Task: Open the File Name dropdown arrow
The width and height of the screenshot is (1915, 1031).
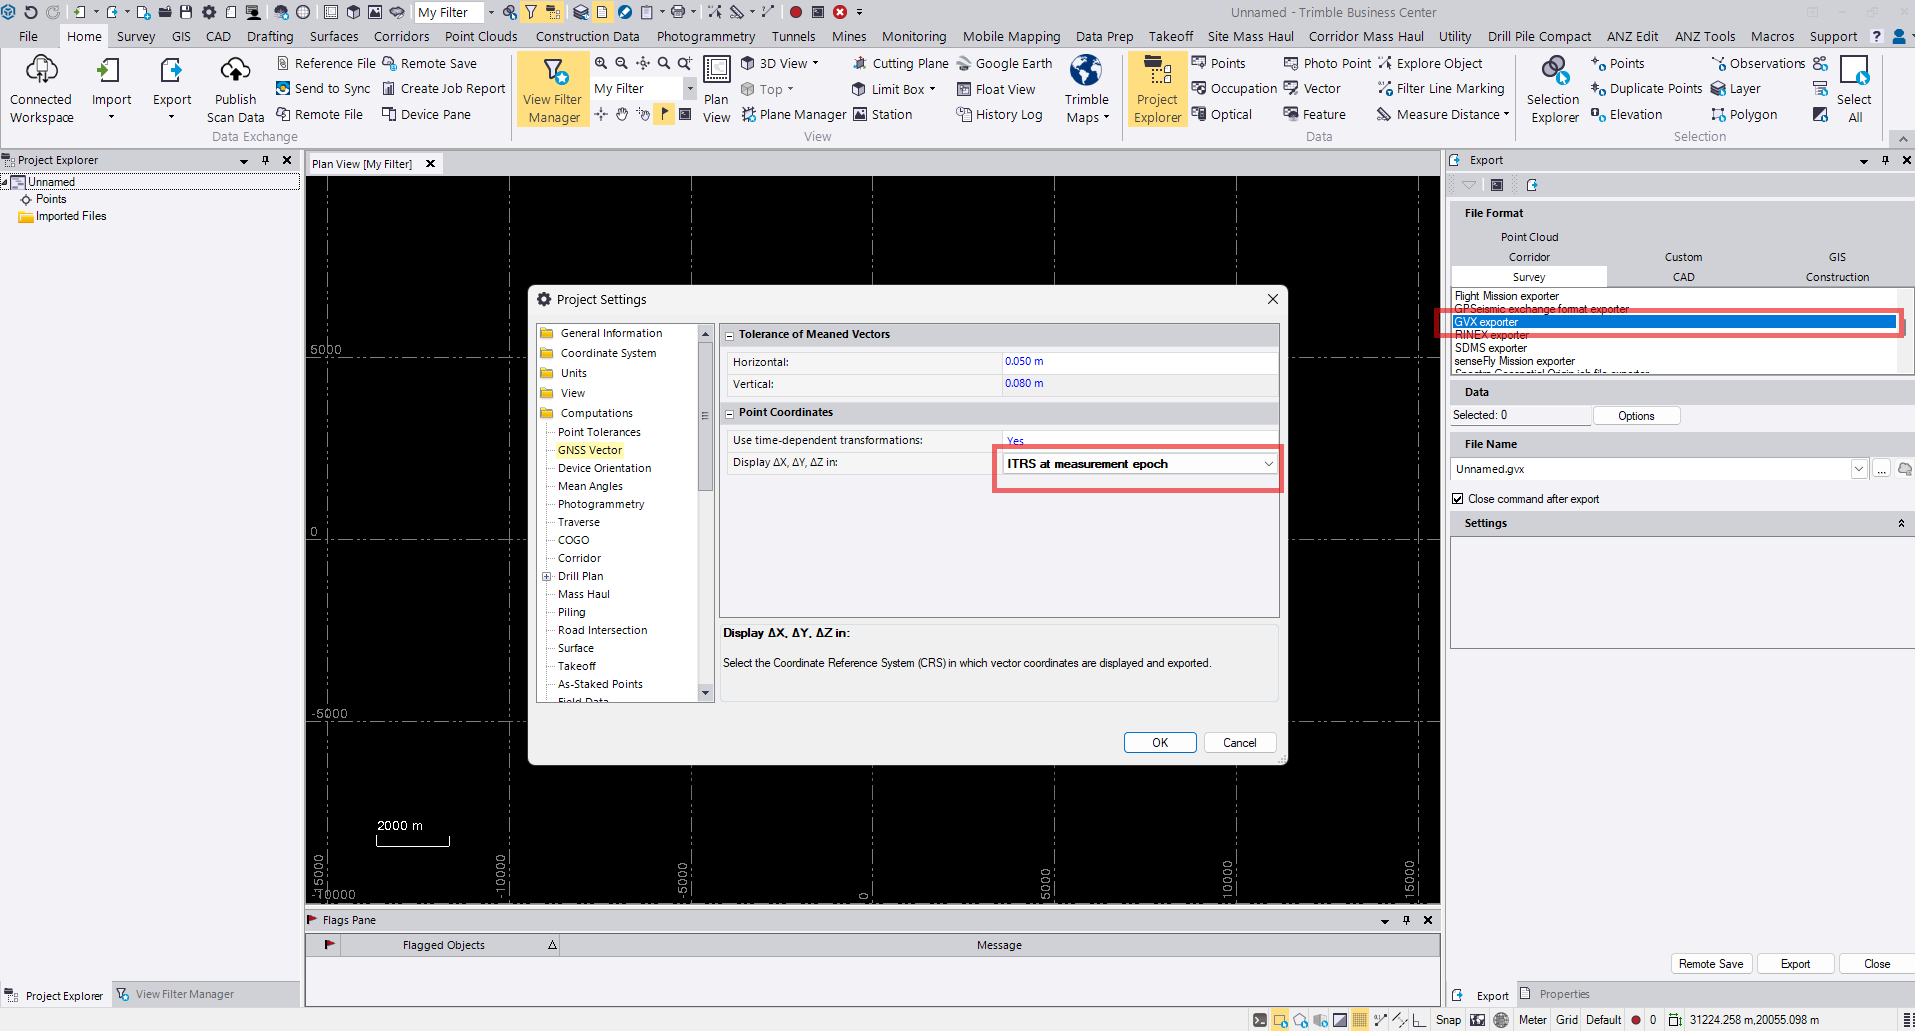Action: pyautogui.click(x=1859, y=469)
